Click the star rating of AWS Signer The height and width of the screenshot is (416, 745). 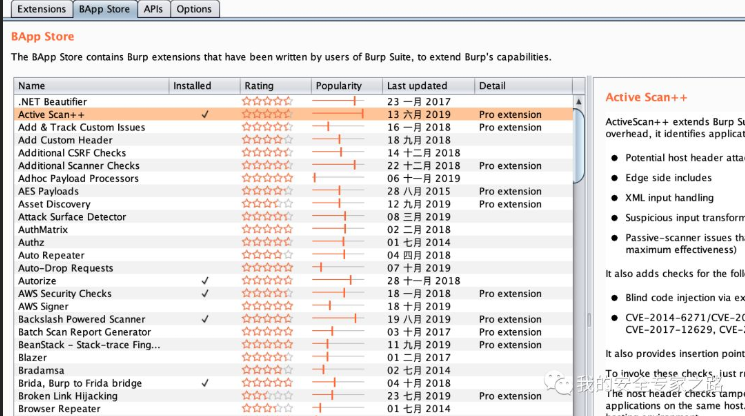pos(267,306)
